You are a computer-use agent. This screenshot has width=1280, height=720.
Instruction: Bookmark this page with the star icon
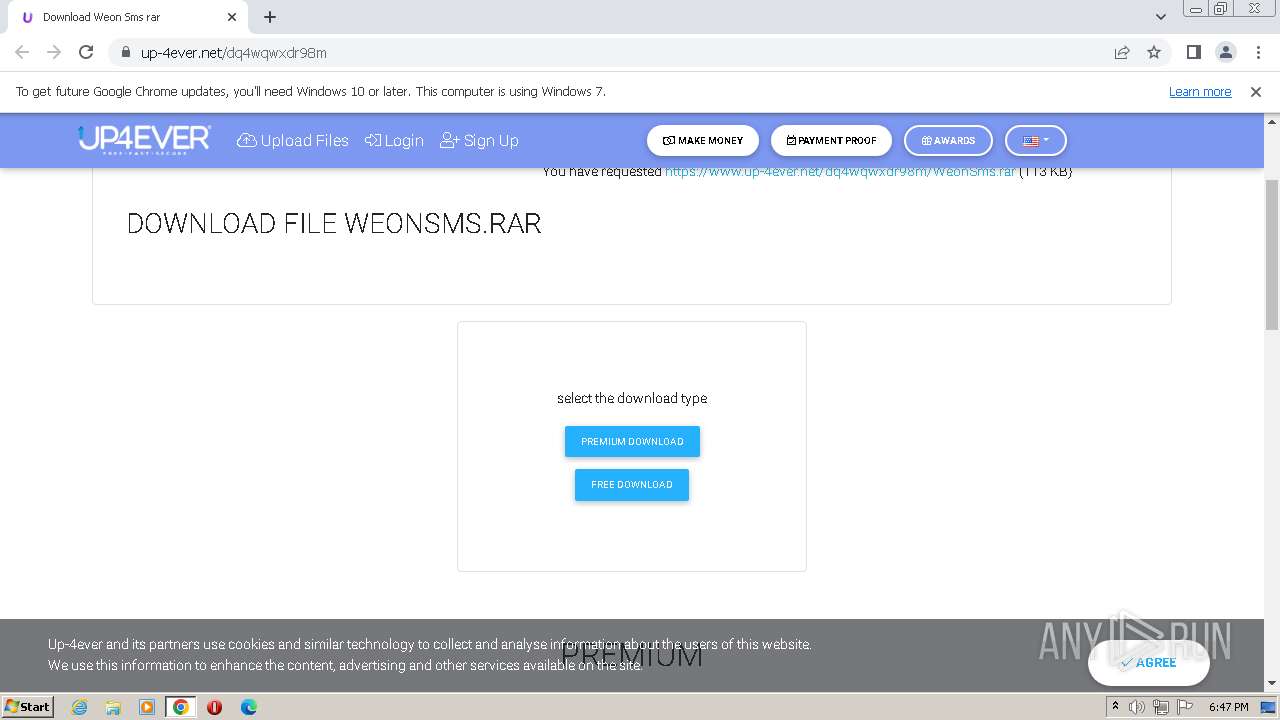pos(1154,52)
